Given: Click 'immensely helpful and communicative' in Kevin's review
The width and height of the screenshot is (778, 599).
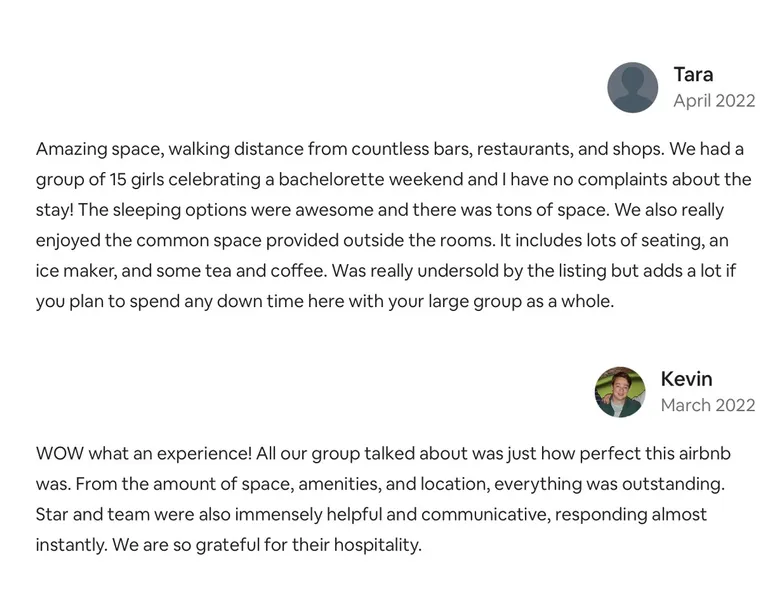Looking at the screenshot, I should point(391,514).
